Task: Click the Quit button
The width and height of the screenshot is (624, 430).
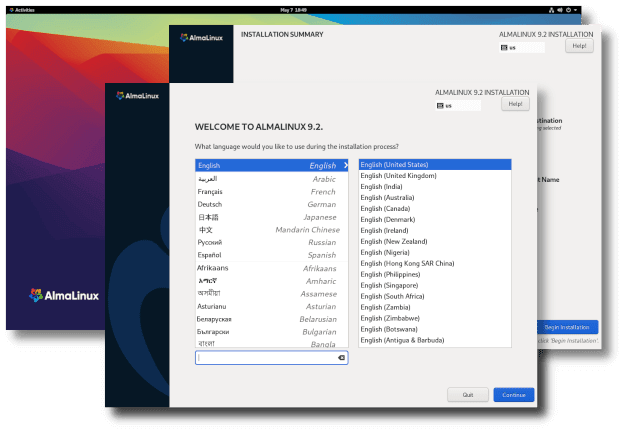Action: tap(467, 395)
